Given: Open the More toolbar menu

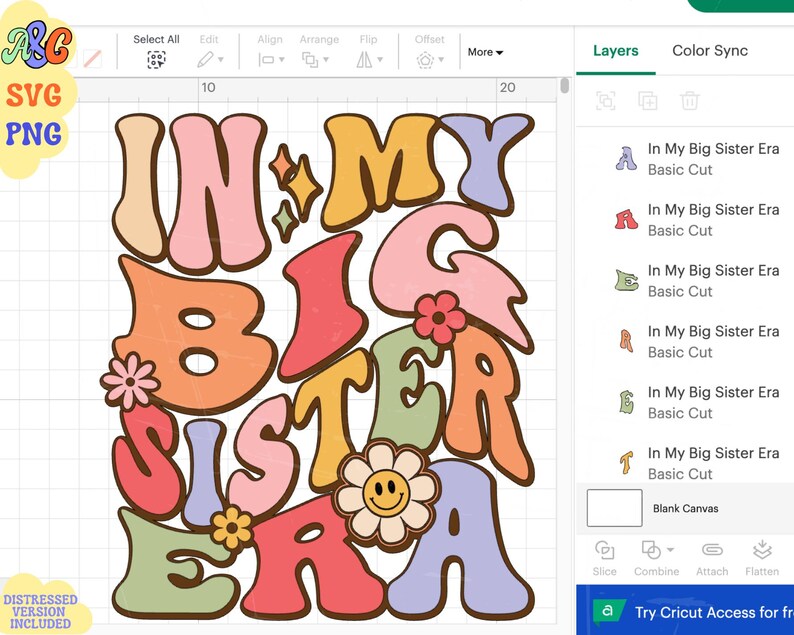Looking at the screenshot, I should click(485, 52).
